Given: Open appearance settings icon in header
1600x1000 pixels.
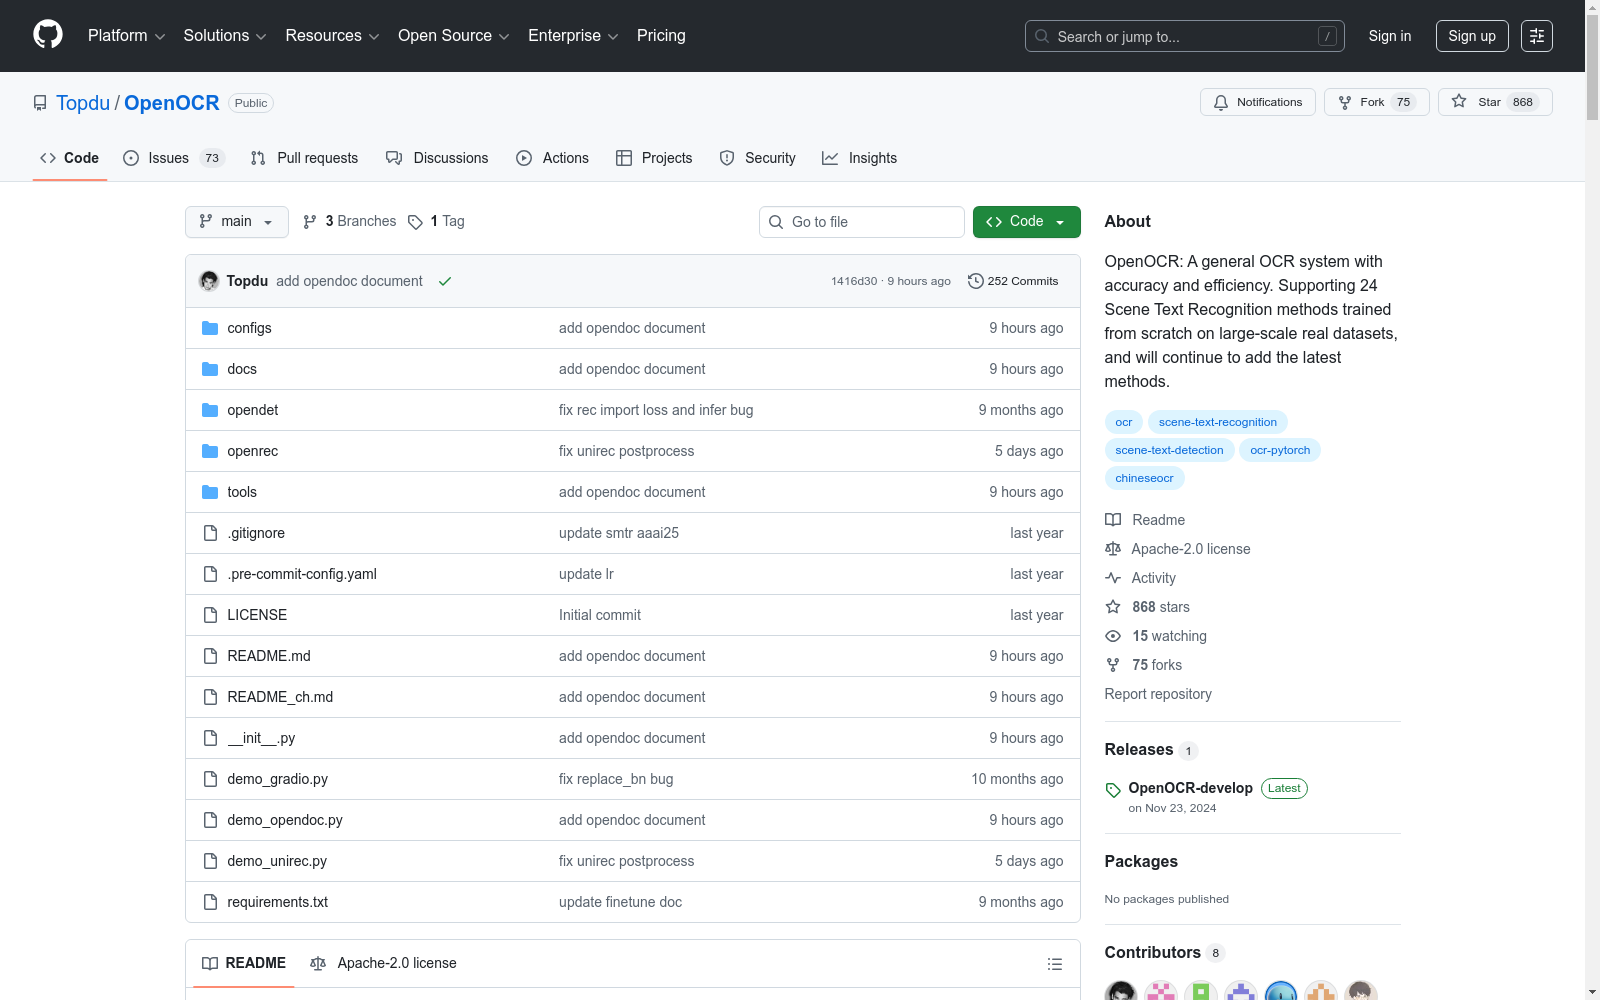Looking at the screenshot, I should click(1537, 36).
